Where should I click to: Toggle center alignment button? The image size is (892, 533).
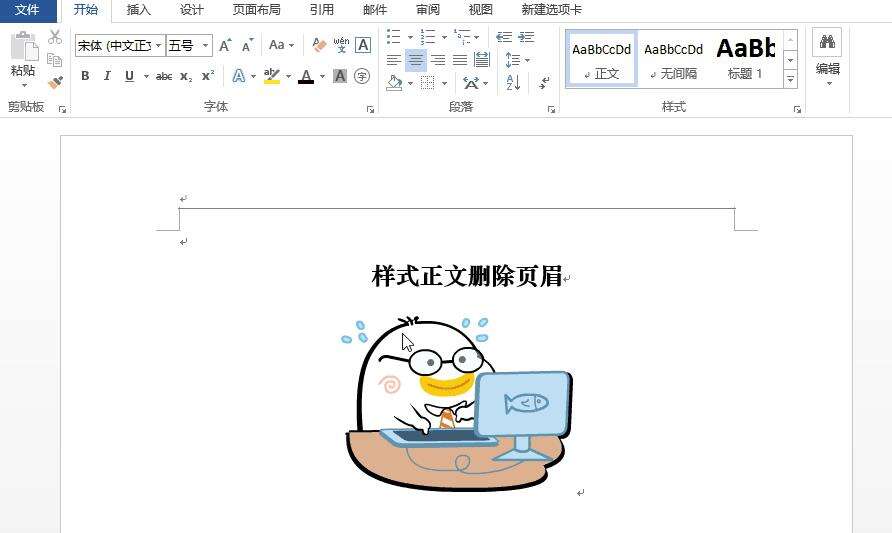[416, 60]
